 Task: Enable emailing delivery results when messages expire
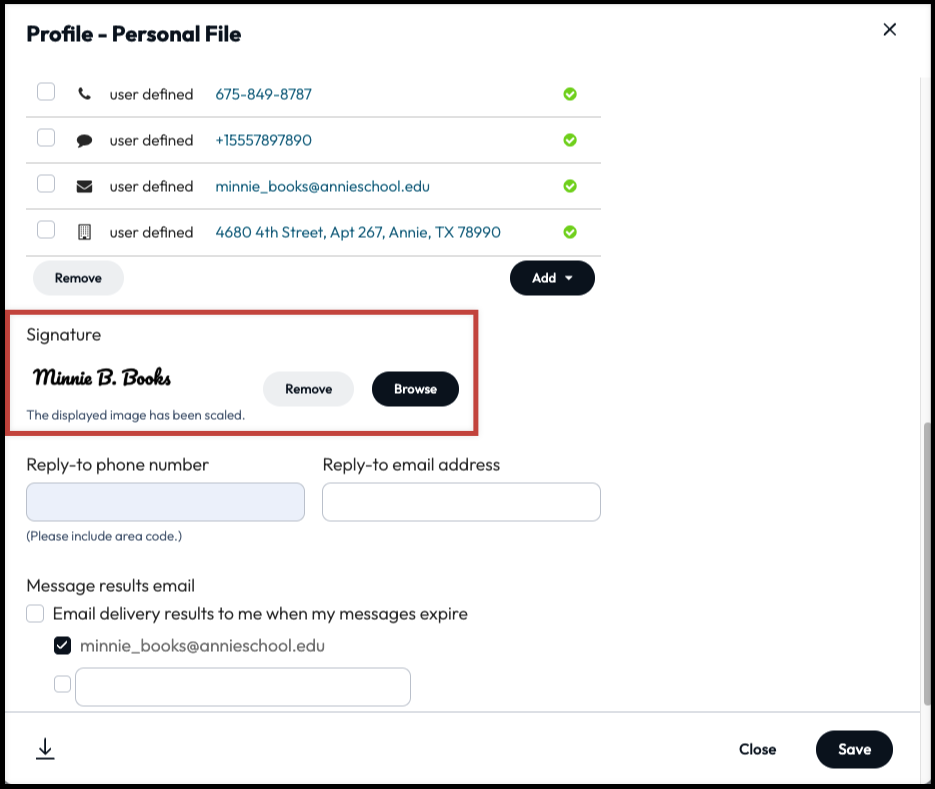[x=35, y=613]
